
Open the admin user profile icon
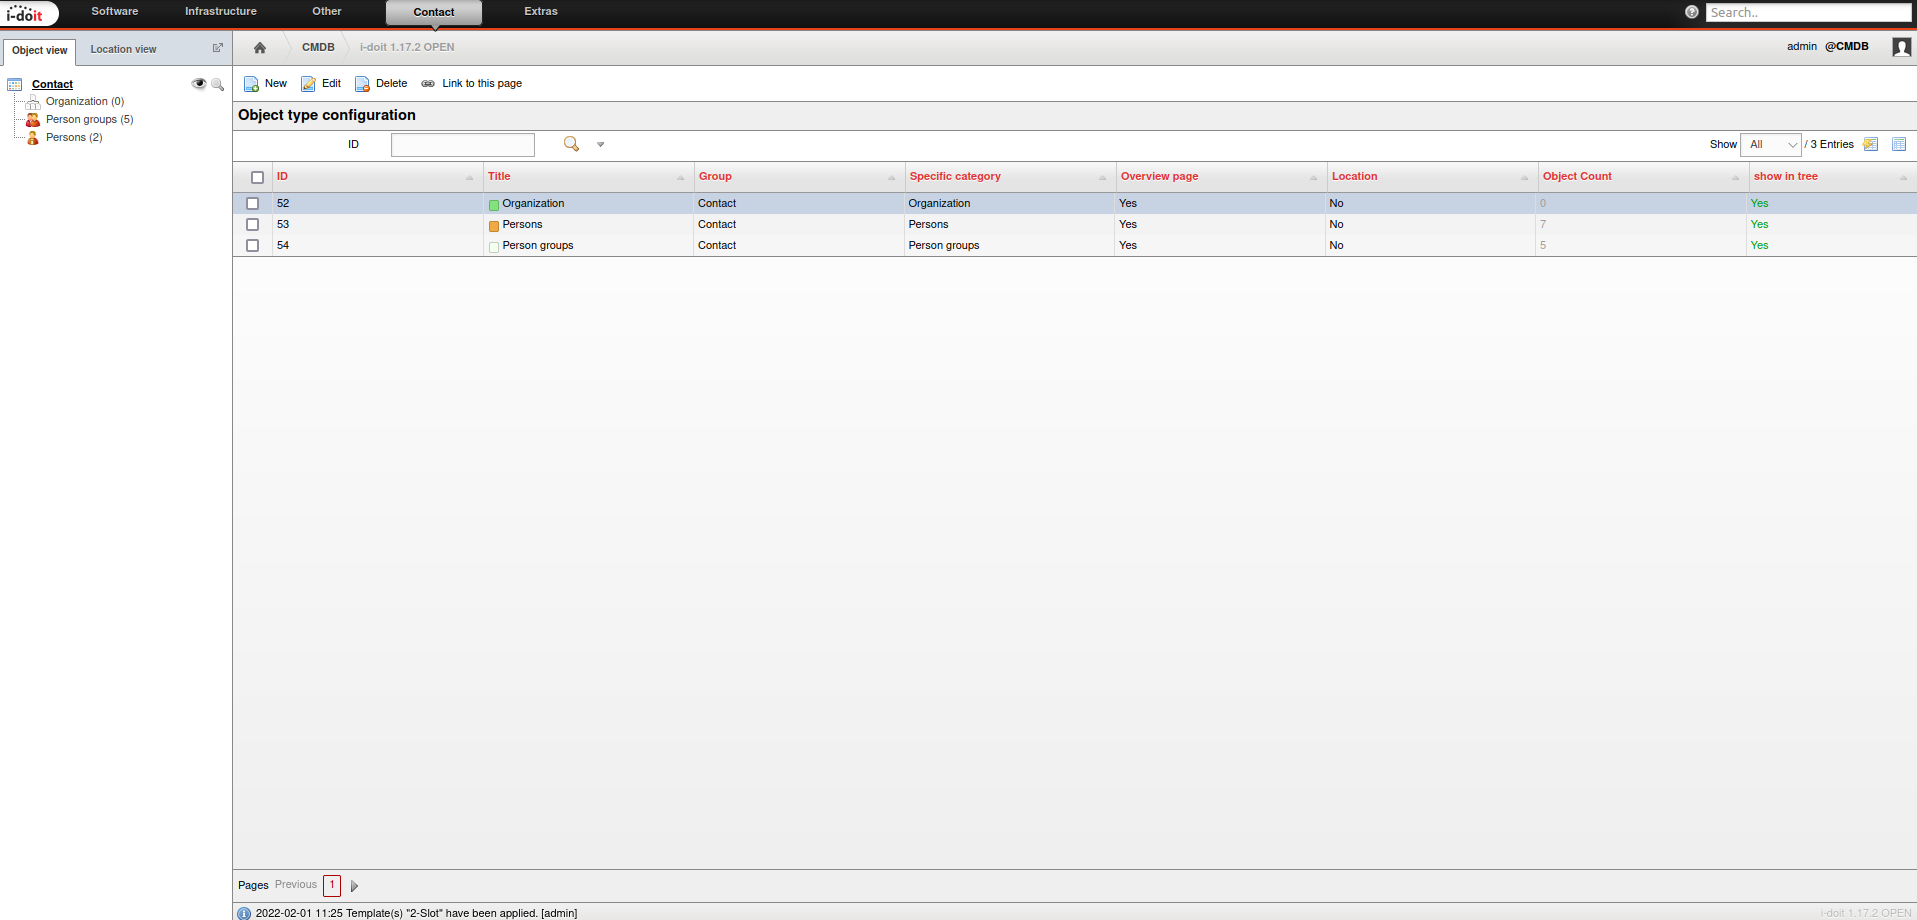[x=1901, y=47]
